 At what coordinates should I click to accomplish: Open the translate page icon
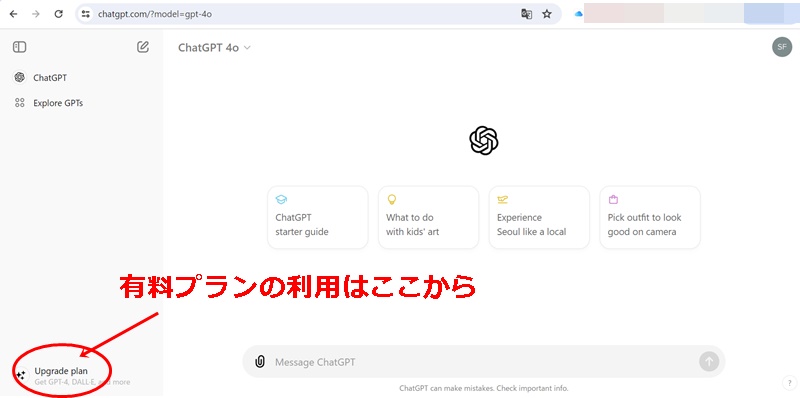point(527,14)
